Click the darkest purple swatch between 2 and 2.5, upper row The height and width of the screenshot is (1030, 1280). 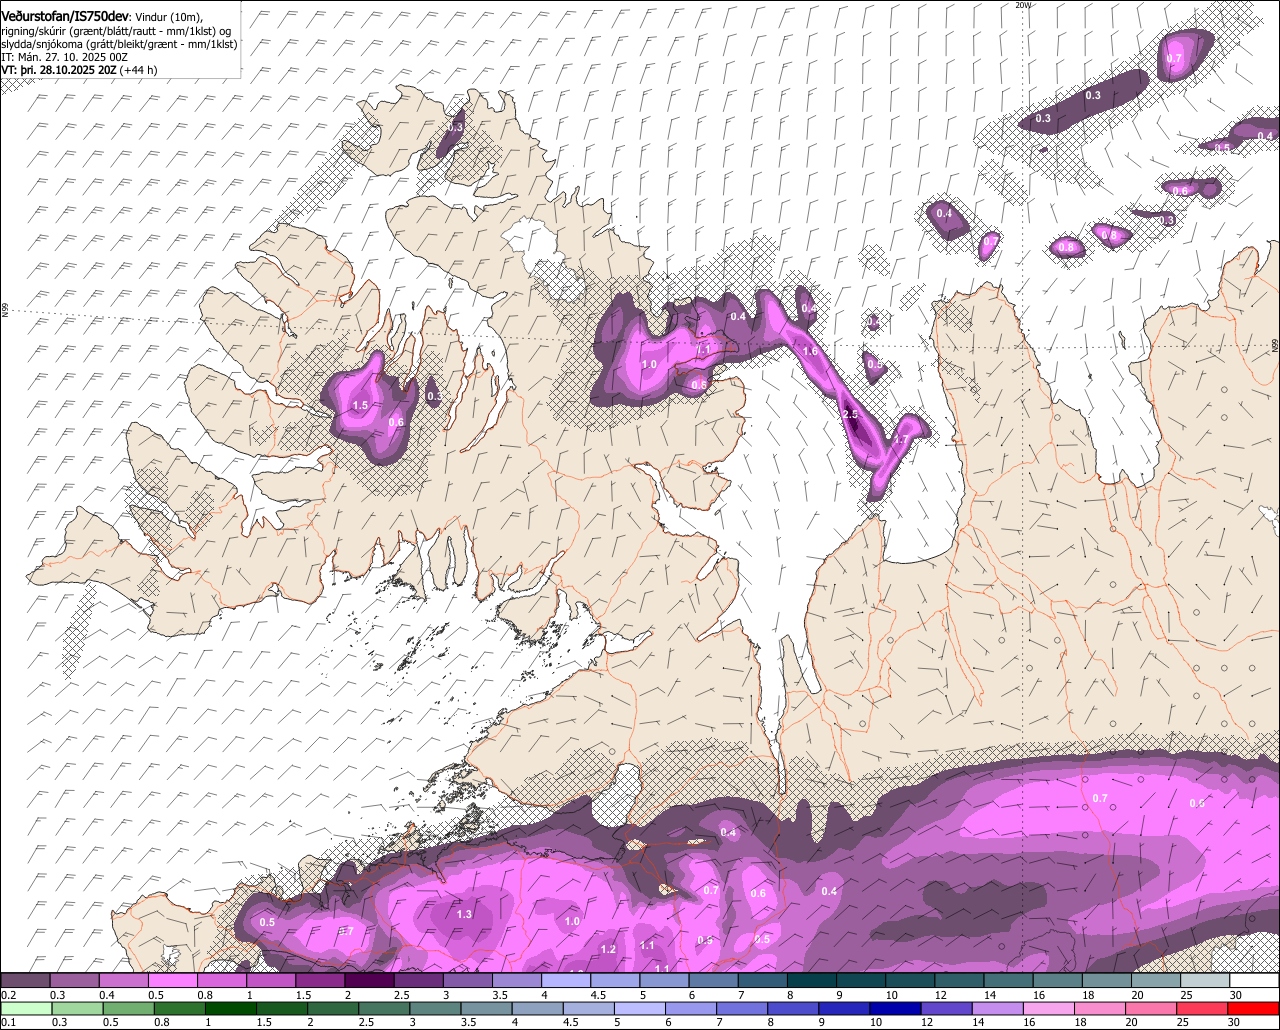[369, 981]
